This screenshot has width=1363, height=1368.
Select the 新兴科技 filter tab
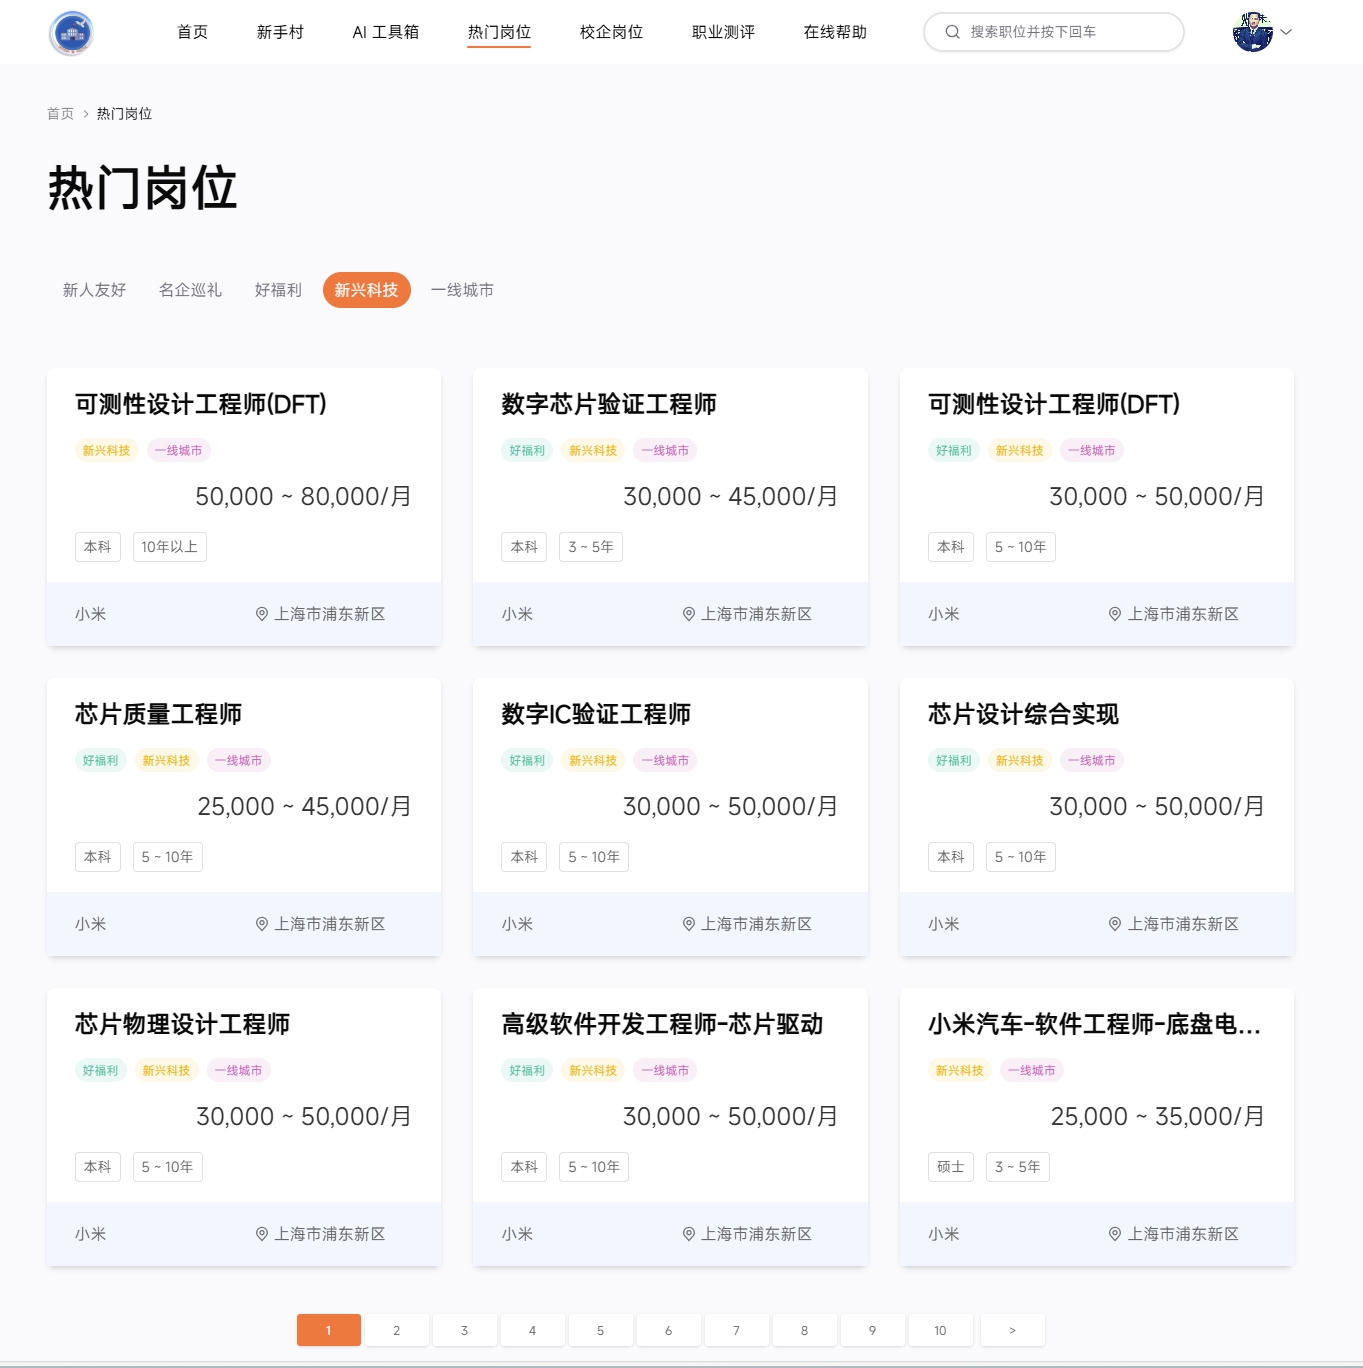(x=367, y=290)
